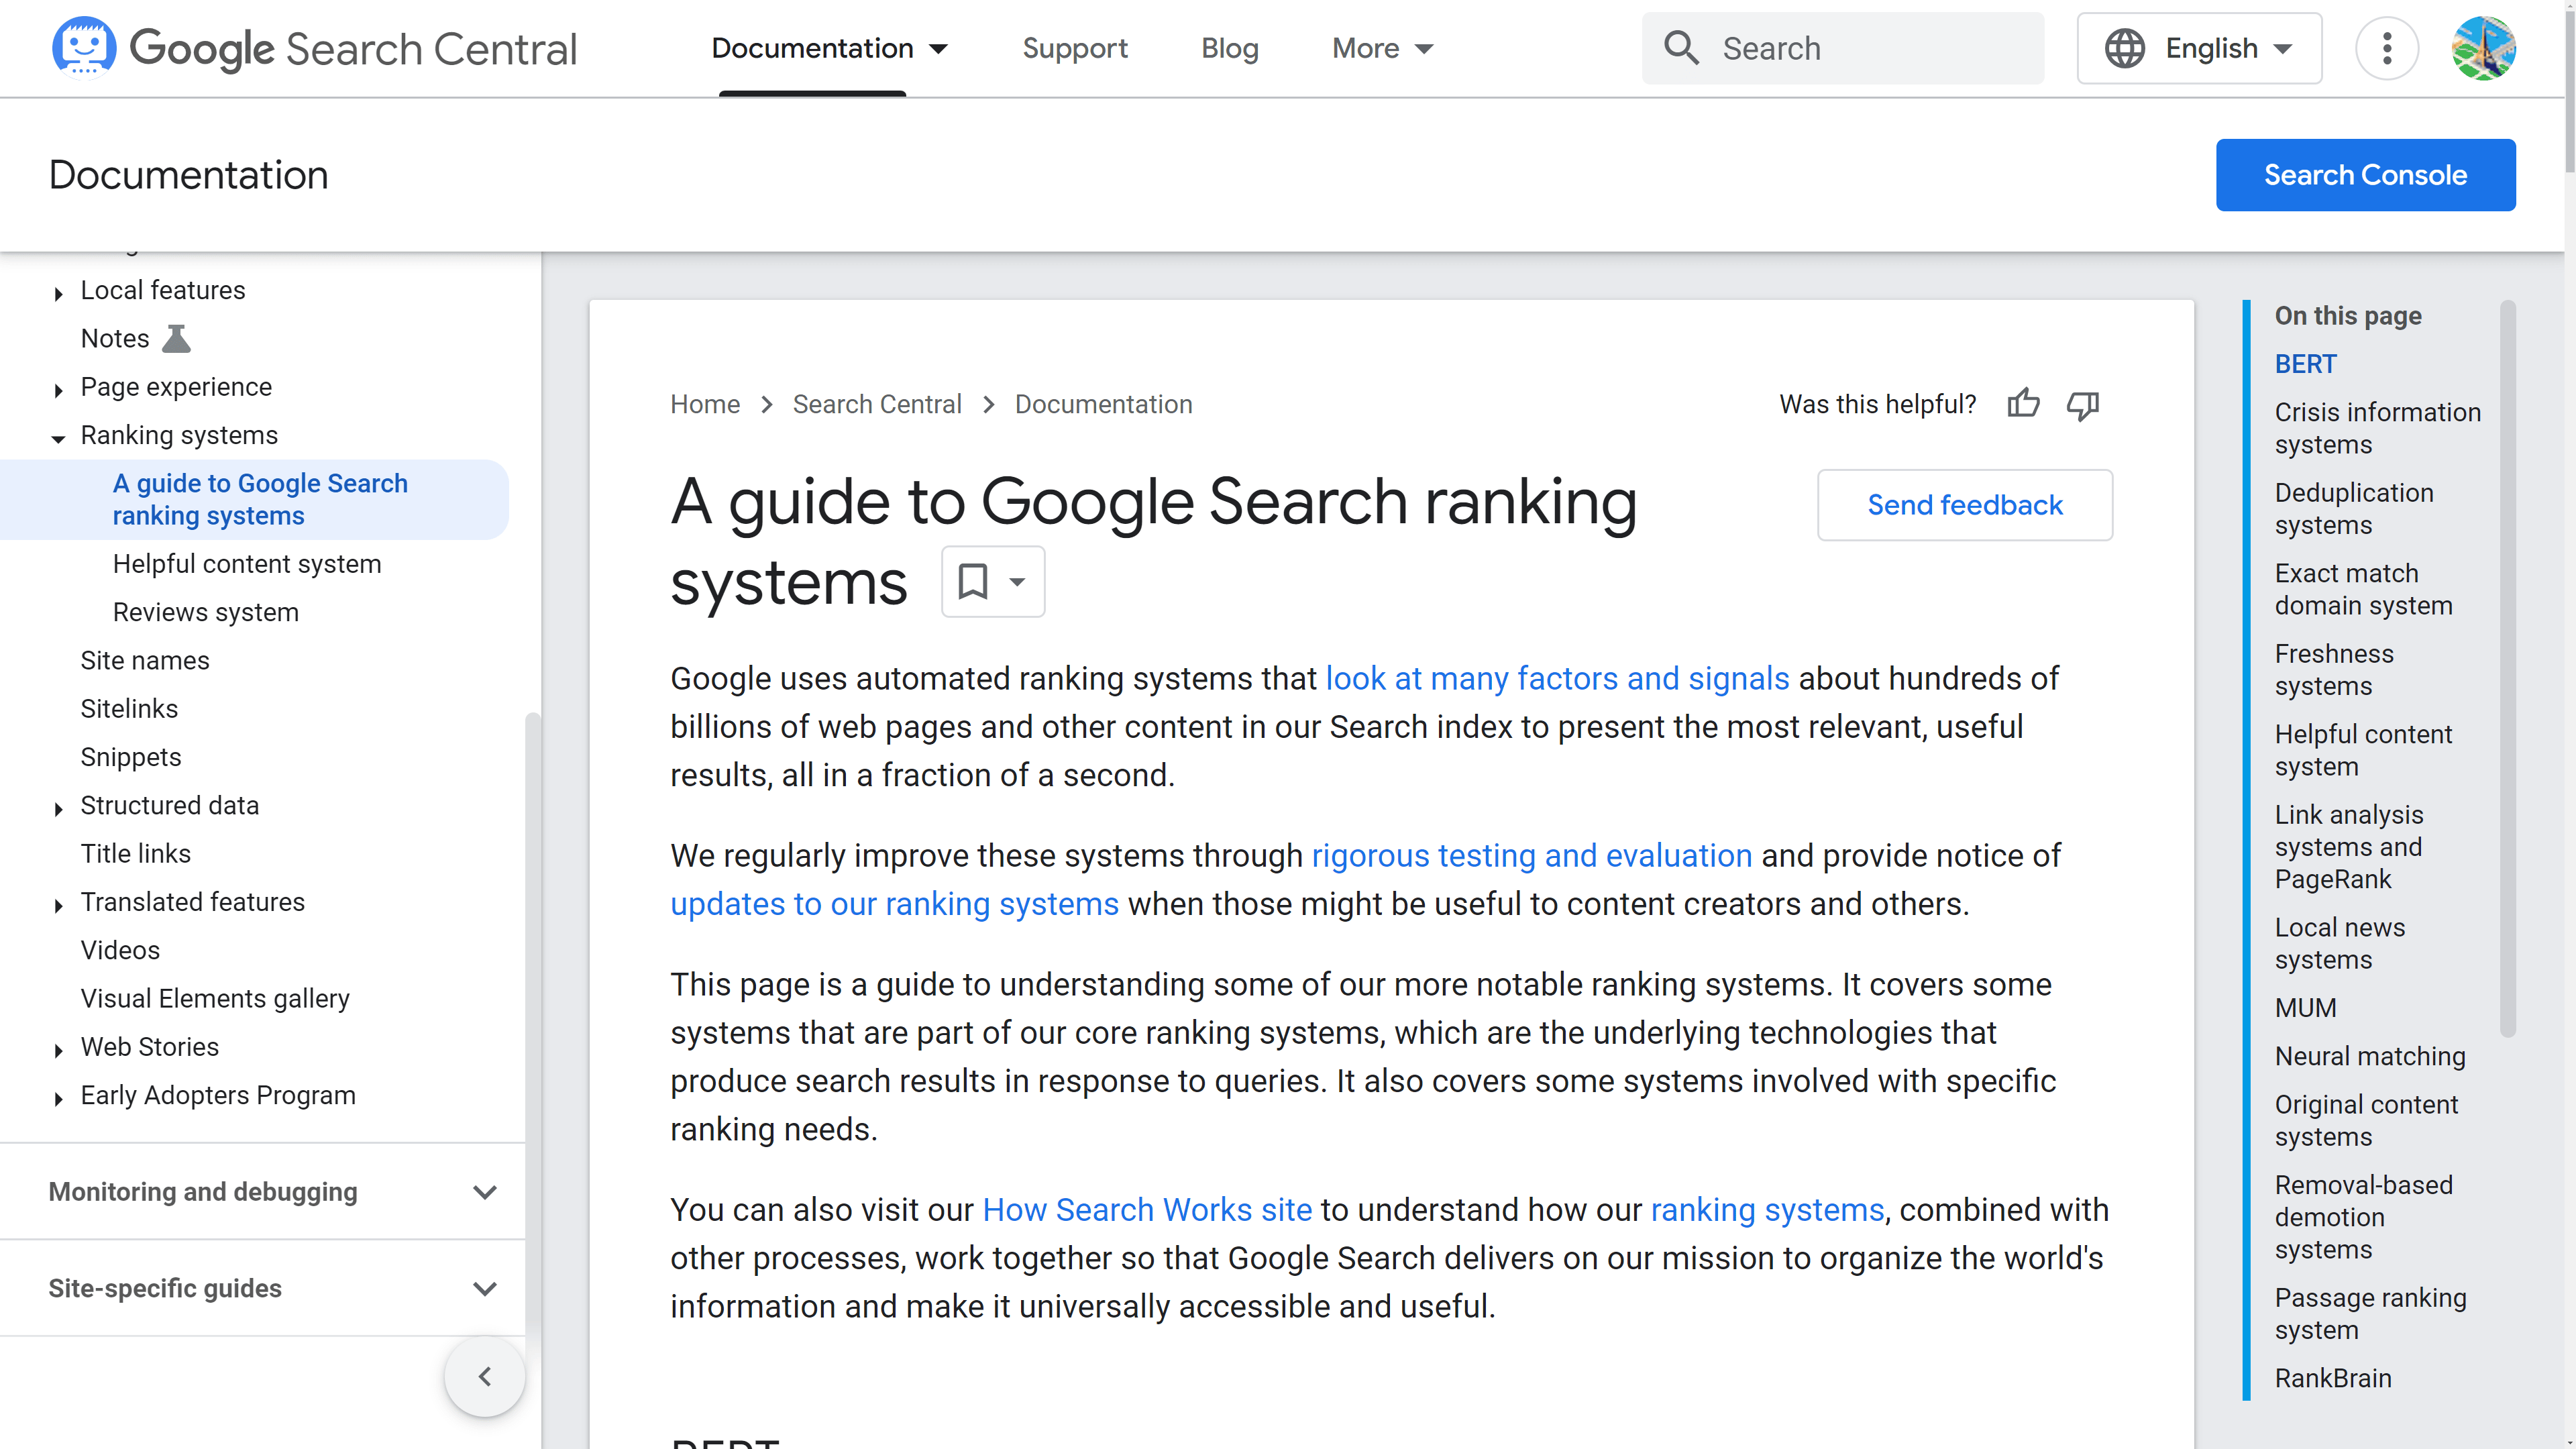2576x1449 pixels.
Task: Jump to Local news systems section
Action: (x=2340, y=943)
